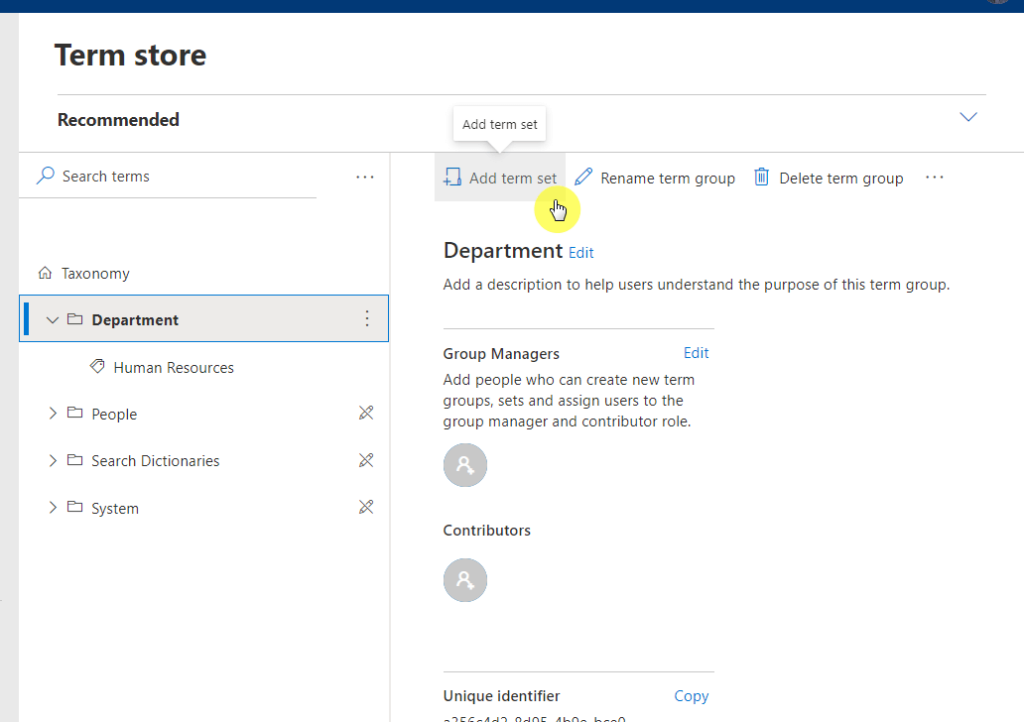Click the Taxonomy home icon

click(x=45, y=273)
